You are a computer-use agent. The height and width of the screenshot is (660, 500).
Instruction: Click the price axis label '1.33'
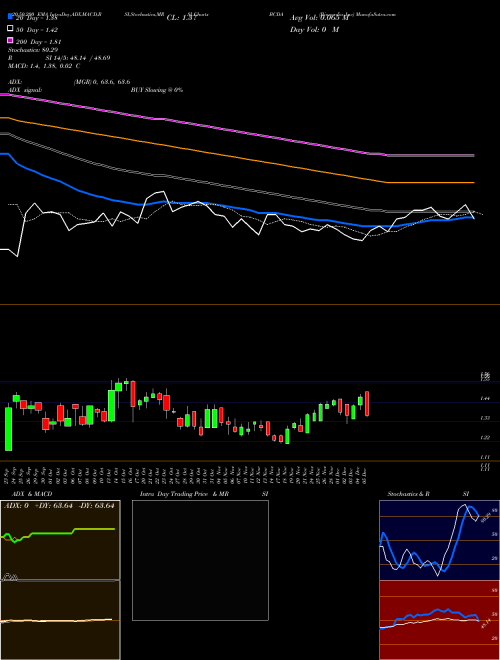tap(485, 418)
